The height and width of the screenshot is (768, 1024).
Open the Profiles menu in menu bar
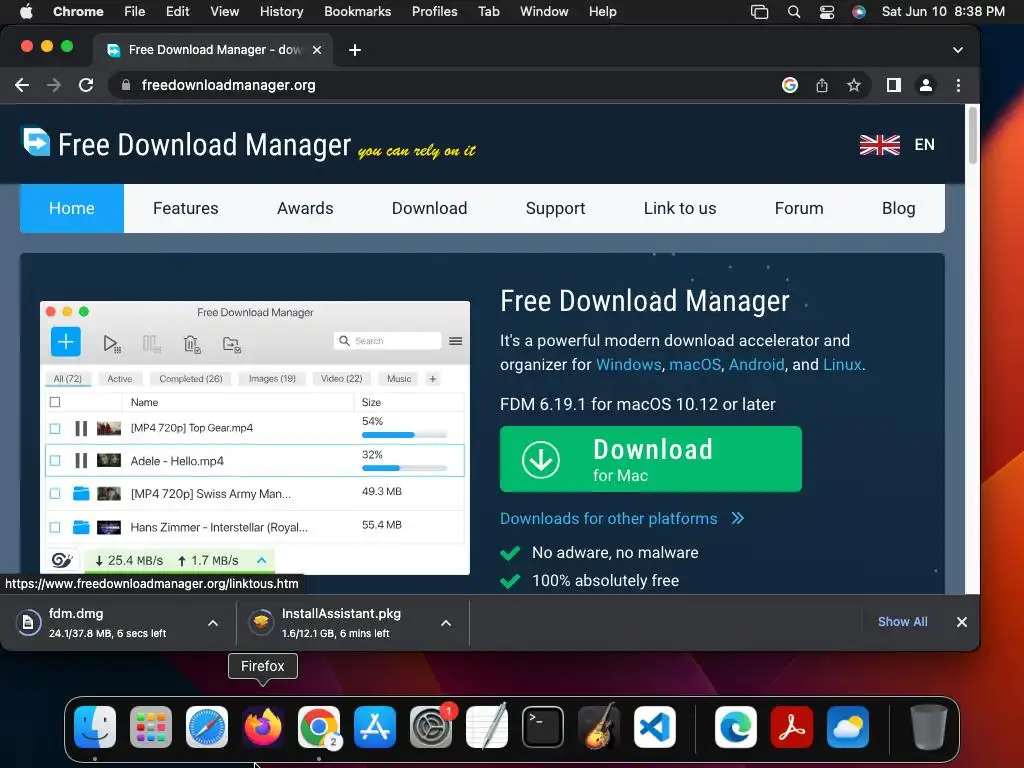(434, 12)
